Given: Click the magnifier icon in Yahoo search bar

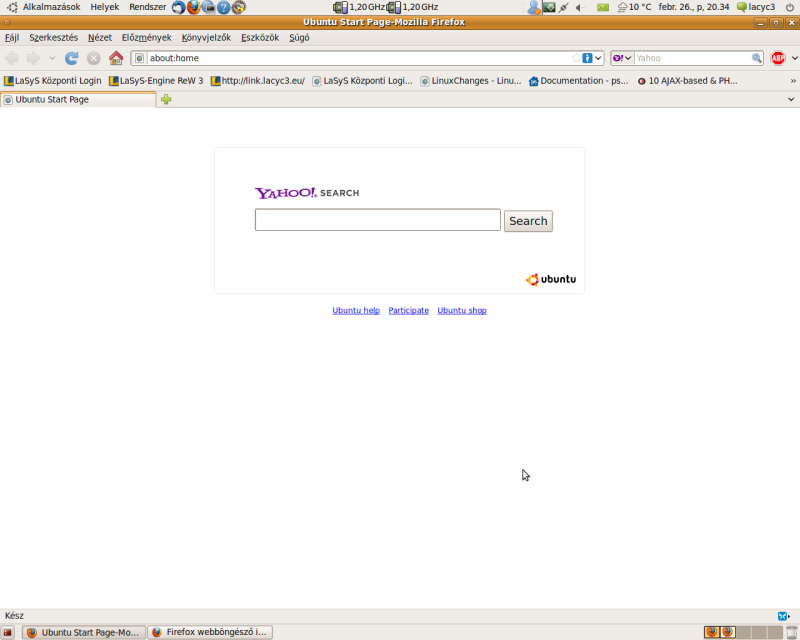Looking at the screenshot, I should [757, 58].
